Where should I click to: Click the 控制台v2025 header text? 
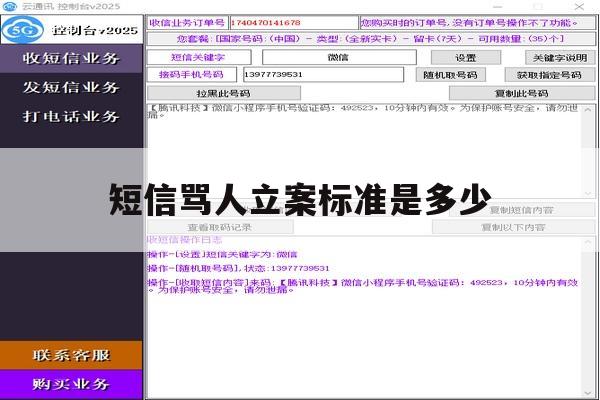pos(95,30)
